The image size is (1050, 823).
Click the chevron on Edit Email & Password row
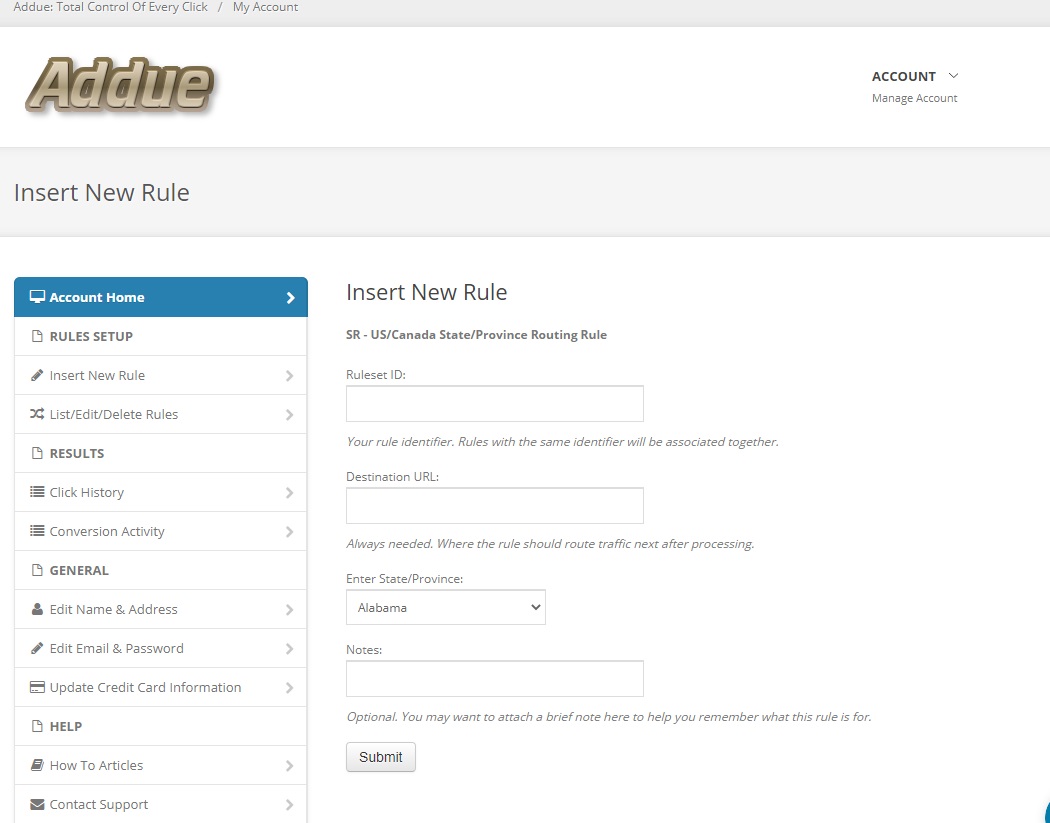(289, 649)
